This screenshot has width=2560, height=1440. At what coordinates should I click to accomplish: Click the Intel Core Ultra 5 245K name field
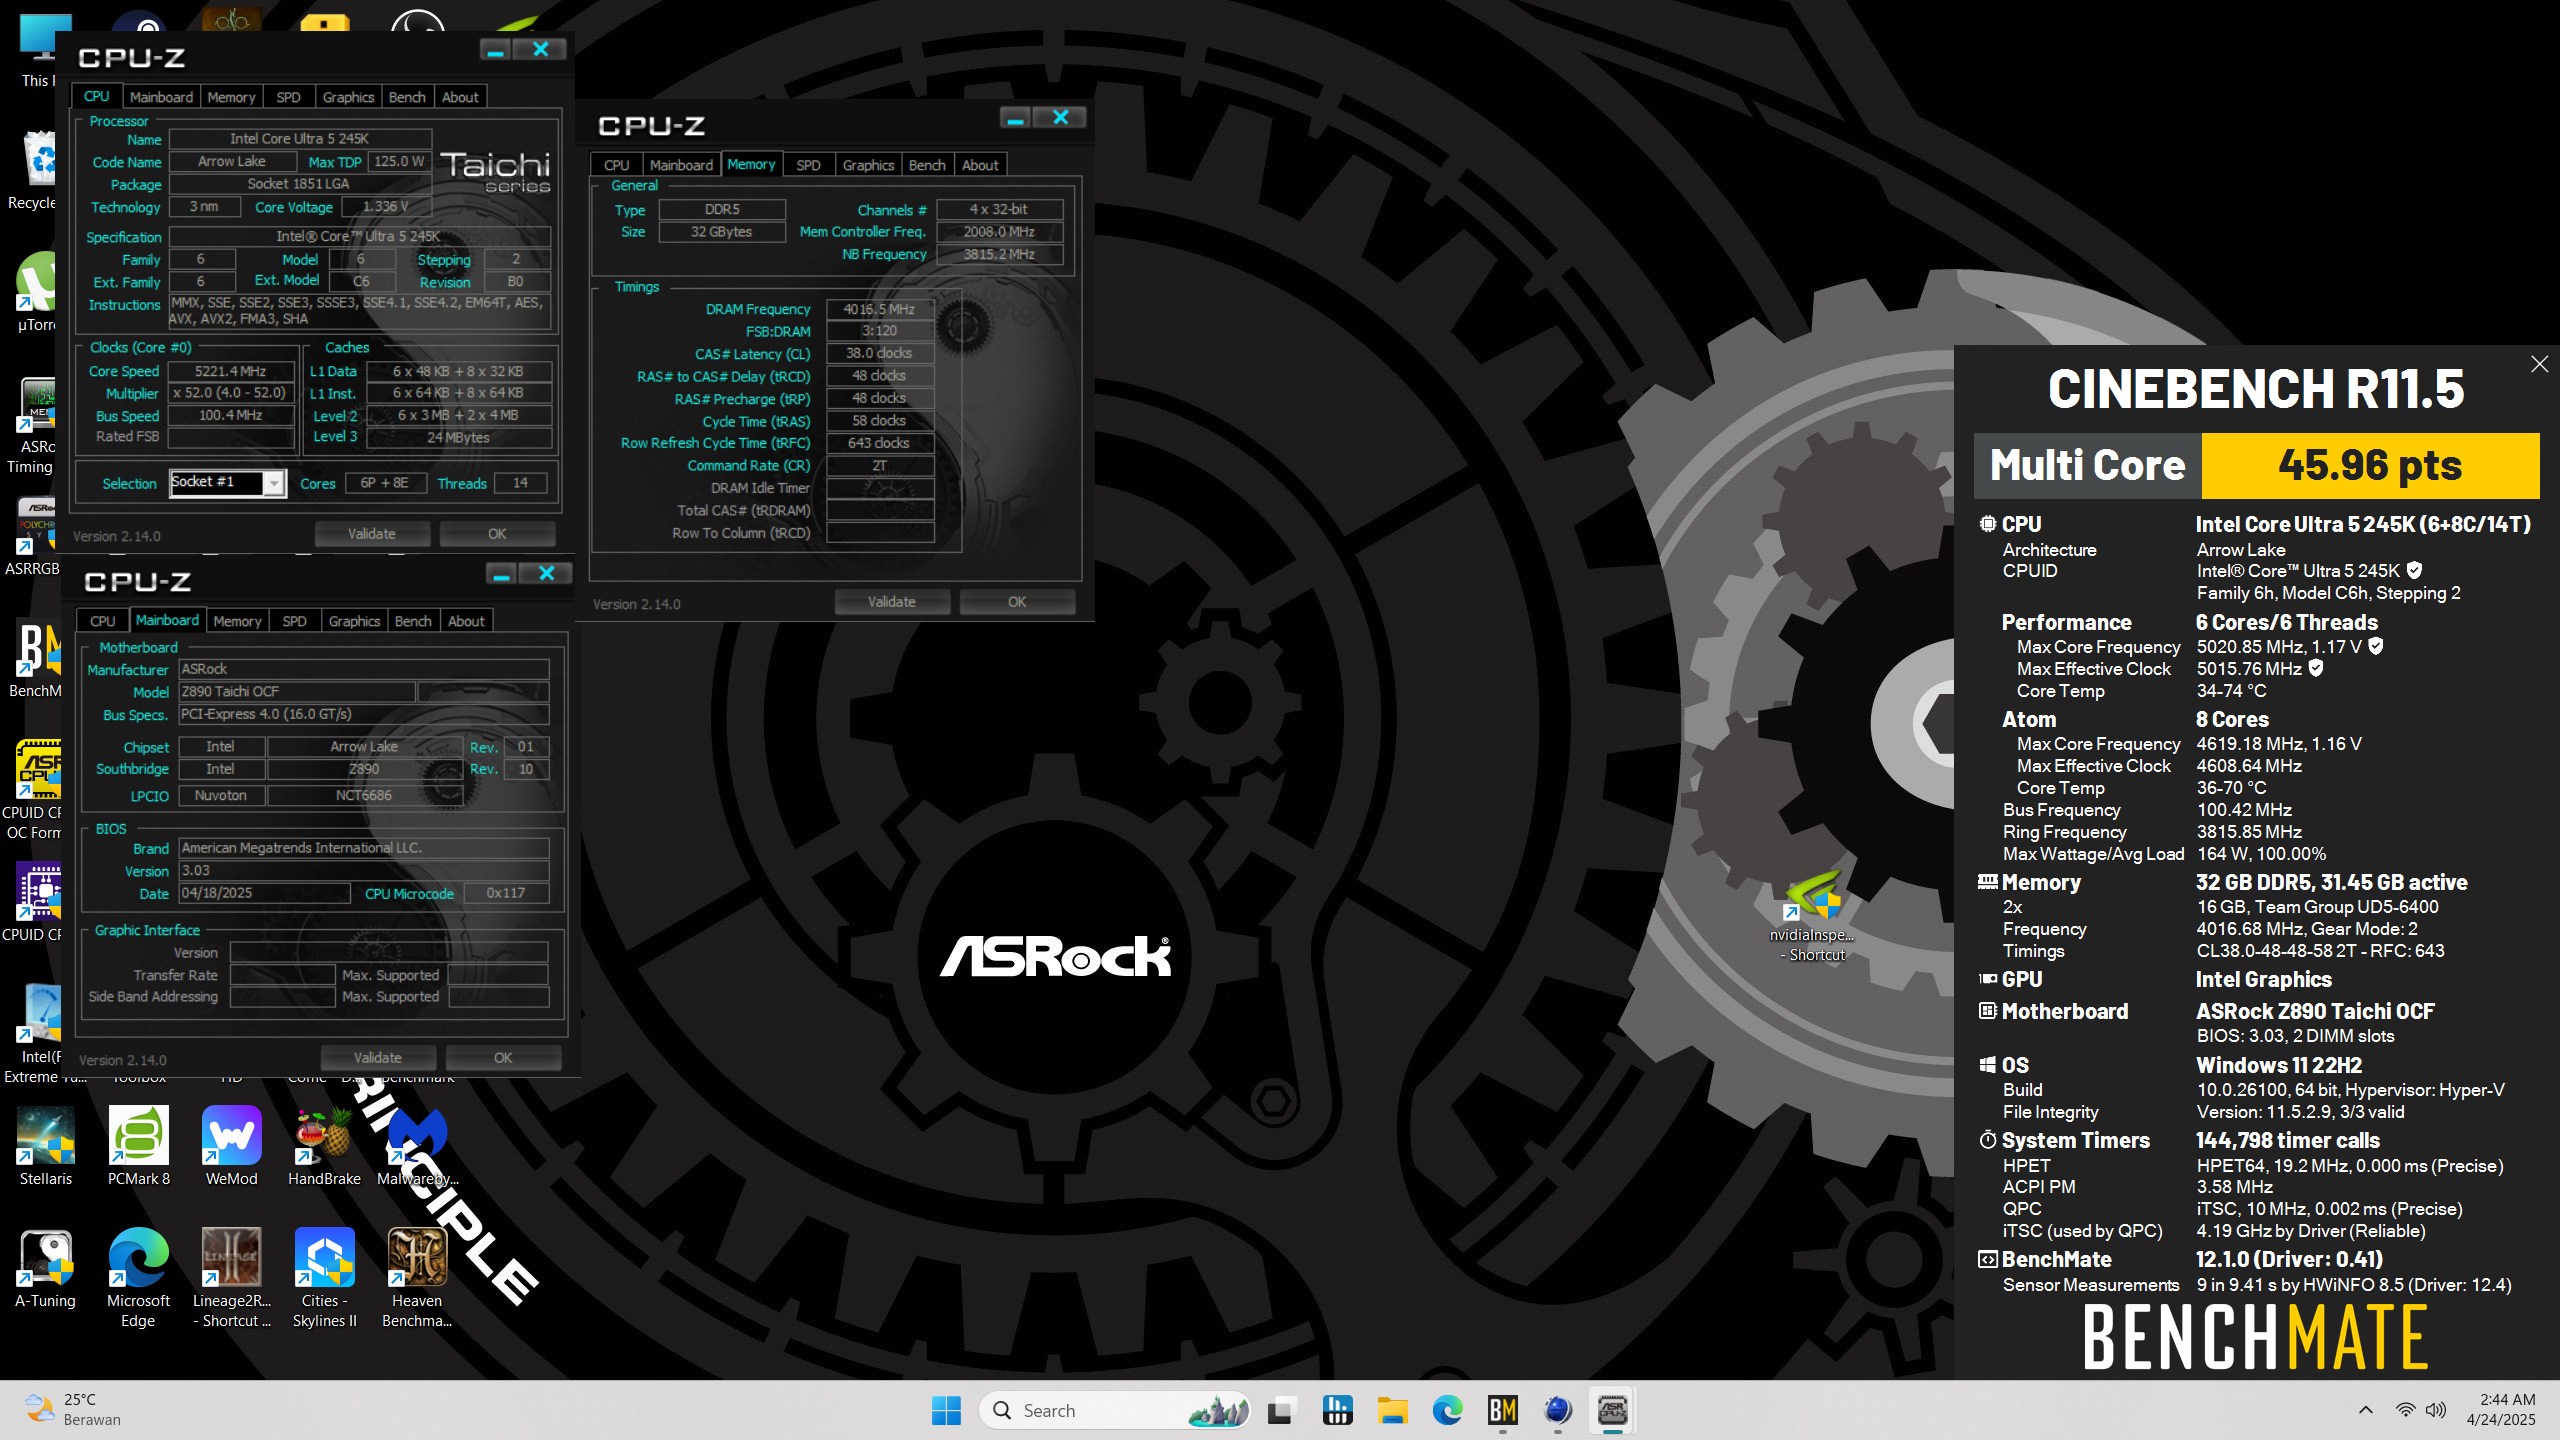tap(299, 139)
